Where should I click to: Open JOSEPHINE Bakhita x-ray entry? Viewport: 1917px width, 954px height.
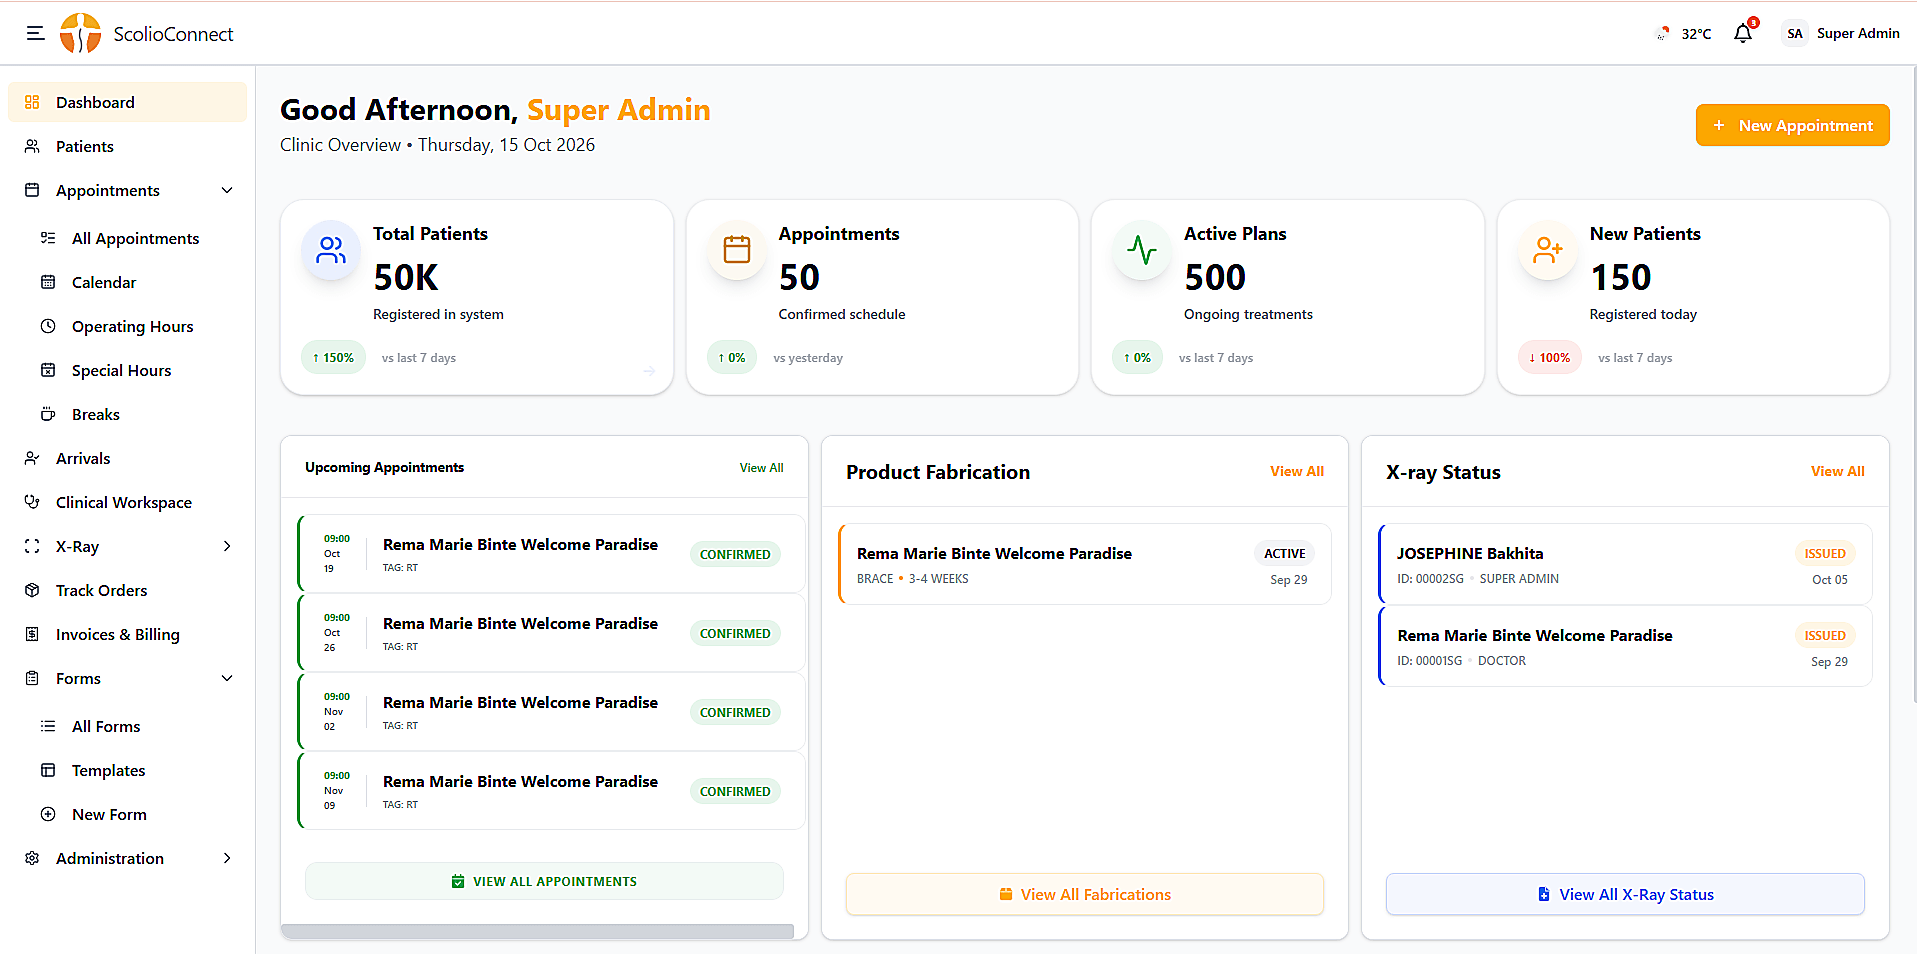point(1625,564)
